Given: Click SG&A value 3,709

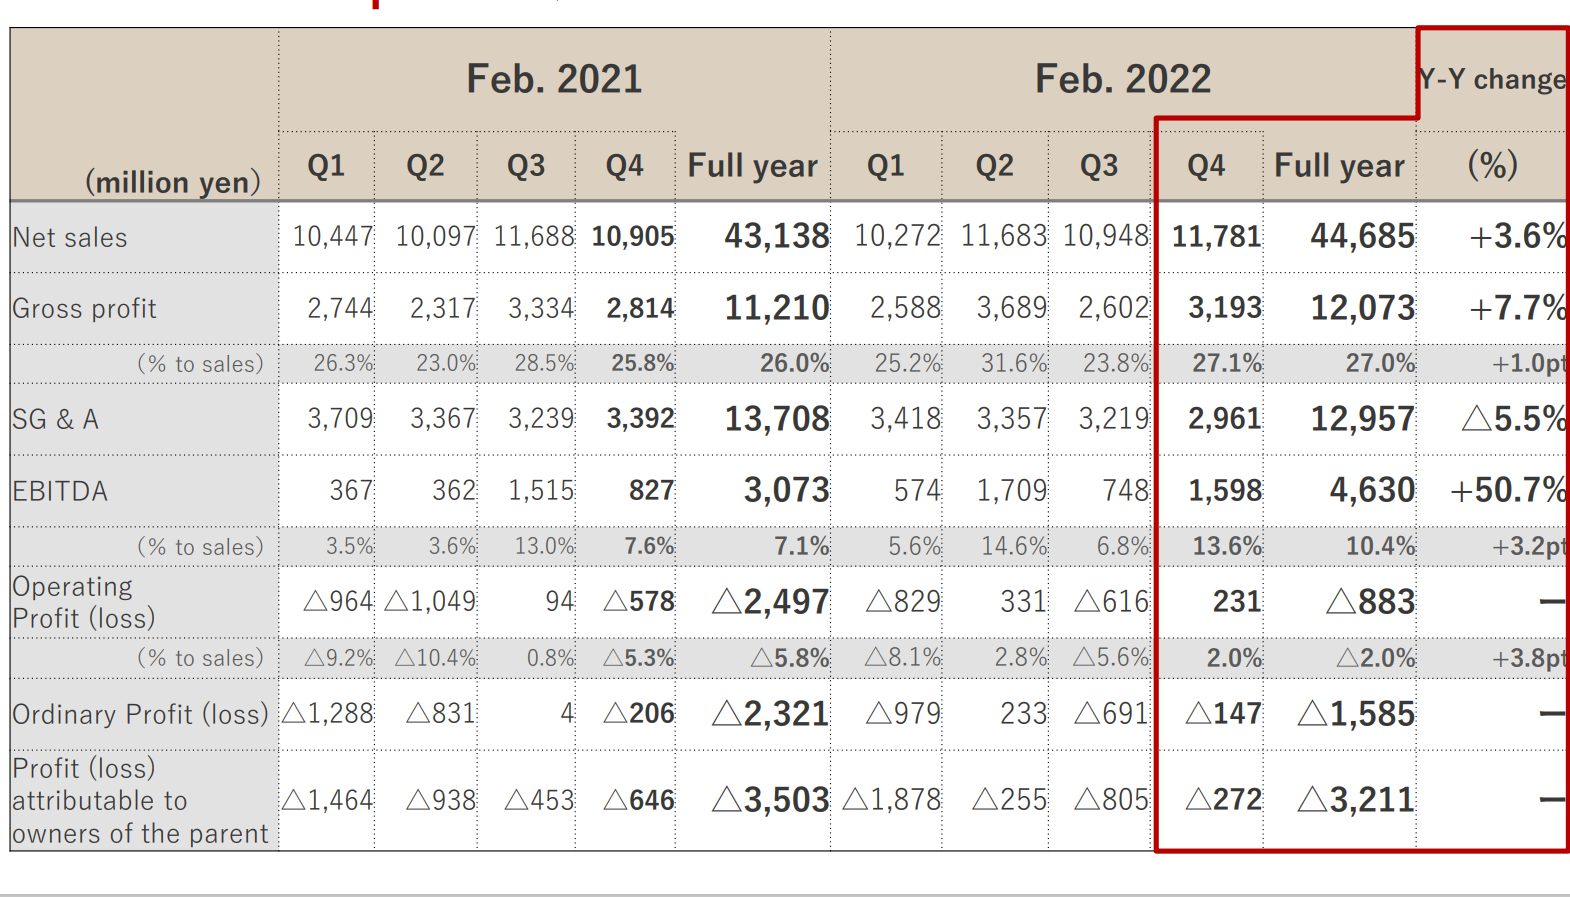Looking at the screenshot, I should tap(340, 419).
